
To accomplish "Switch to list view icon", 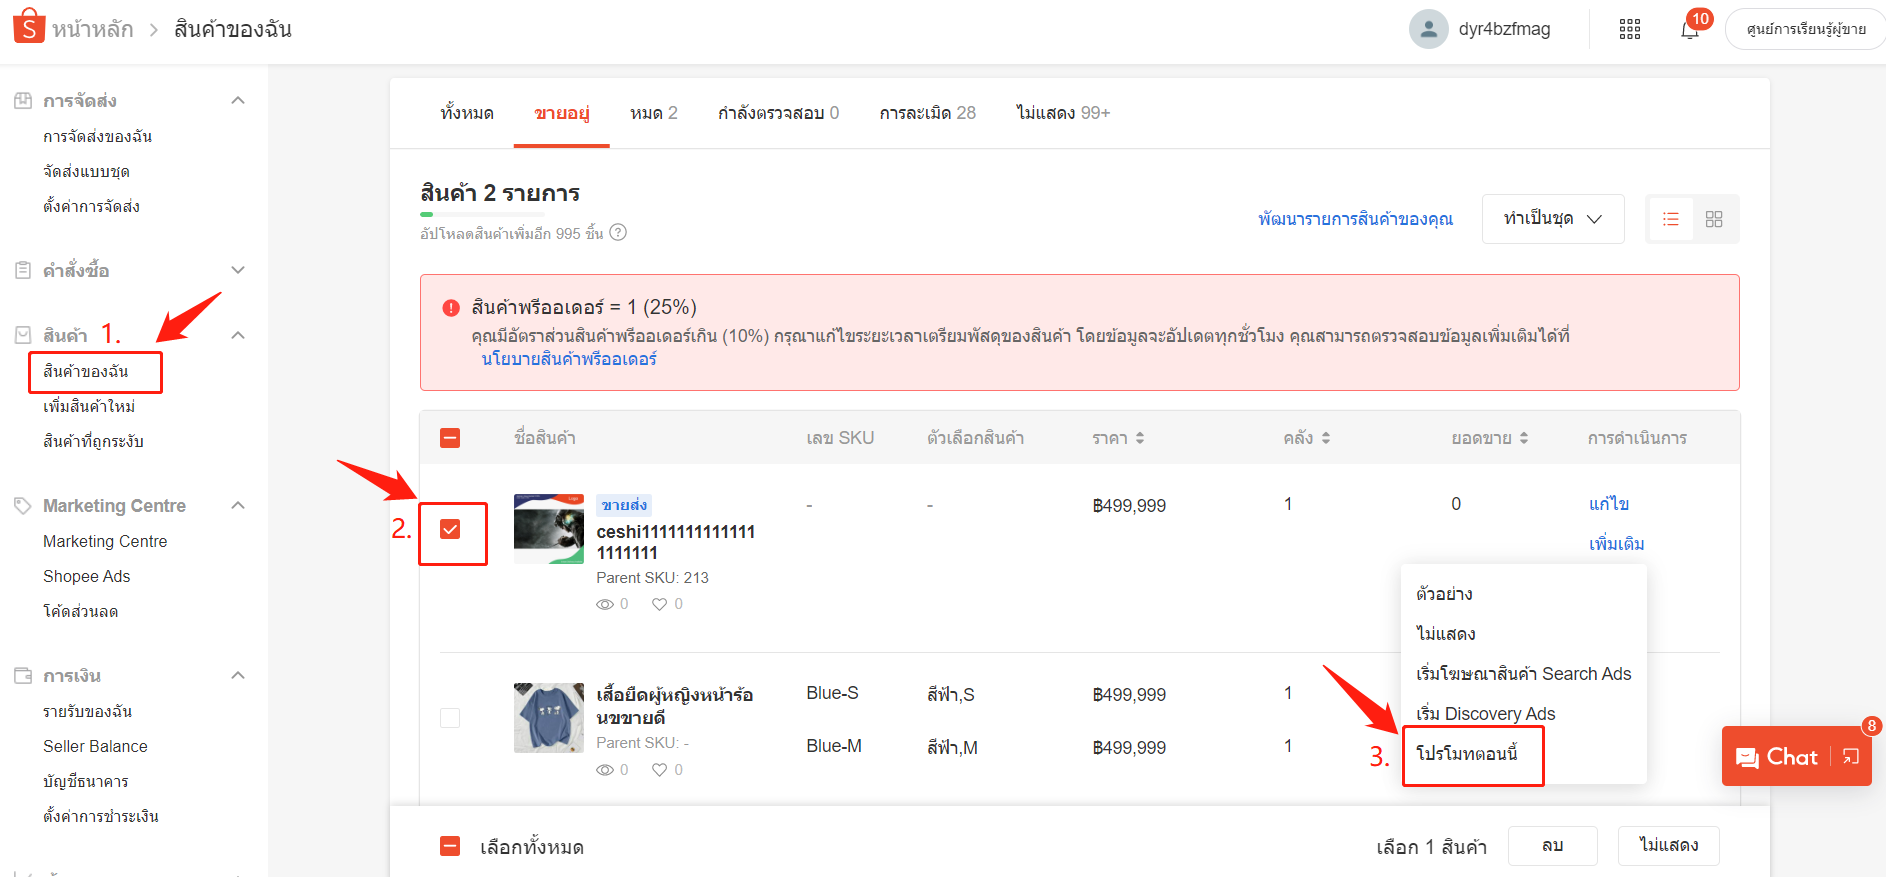I will [1670, 219].
